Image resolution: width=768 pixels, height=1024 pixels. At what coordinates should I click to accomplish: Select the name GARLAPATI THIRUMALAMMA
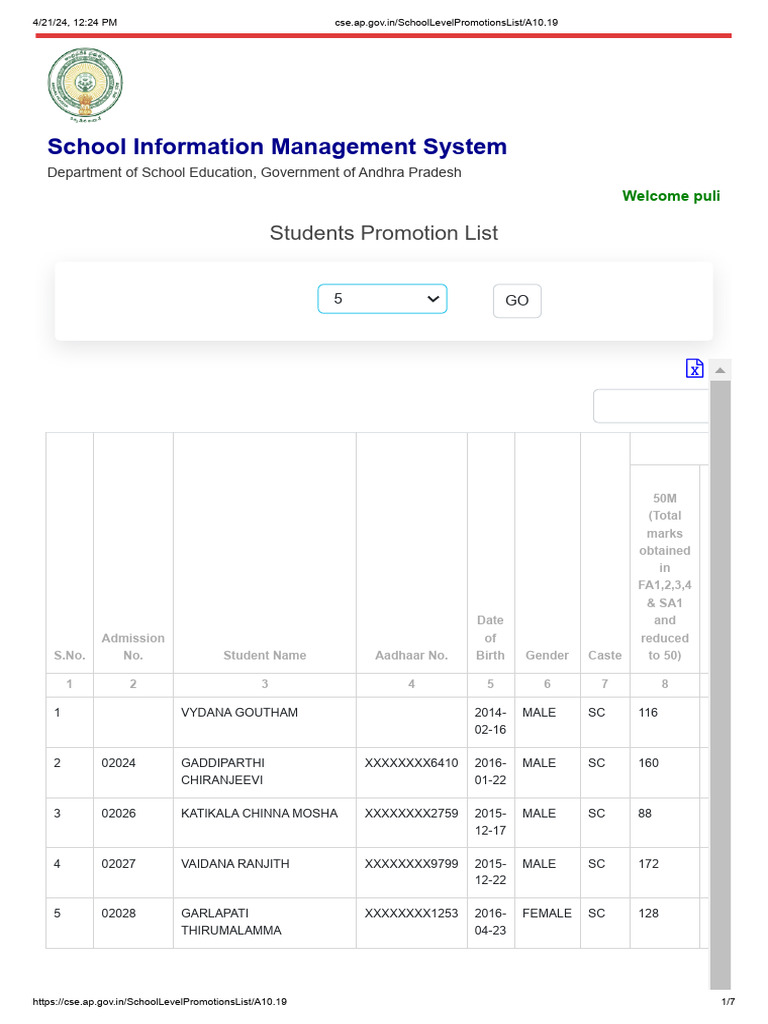231,921
